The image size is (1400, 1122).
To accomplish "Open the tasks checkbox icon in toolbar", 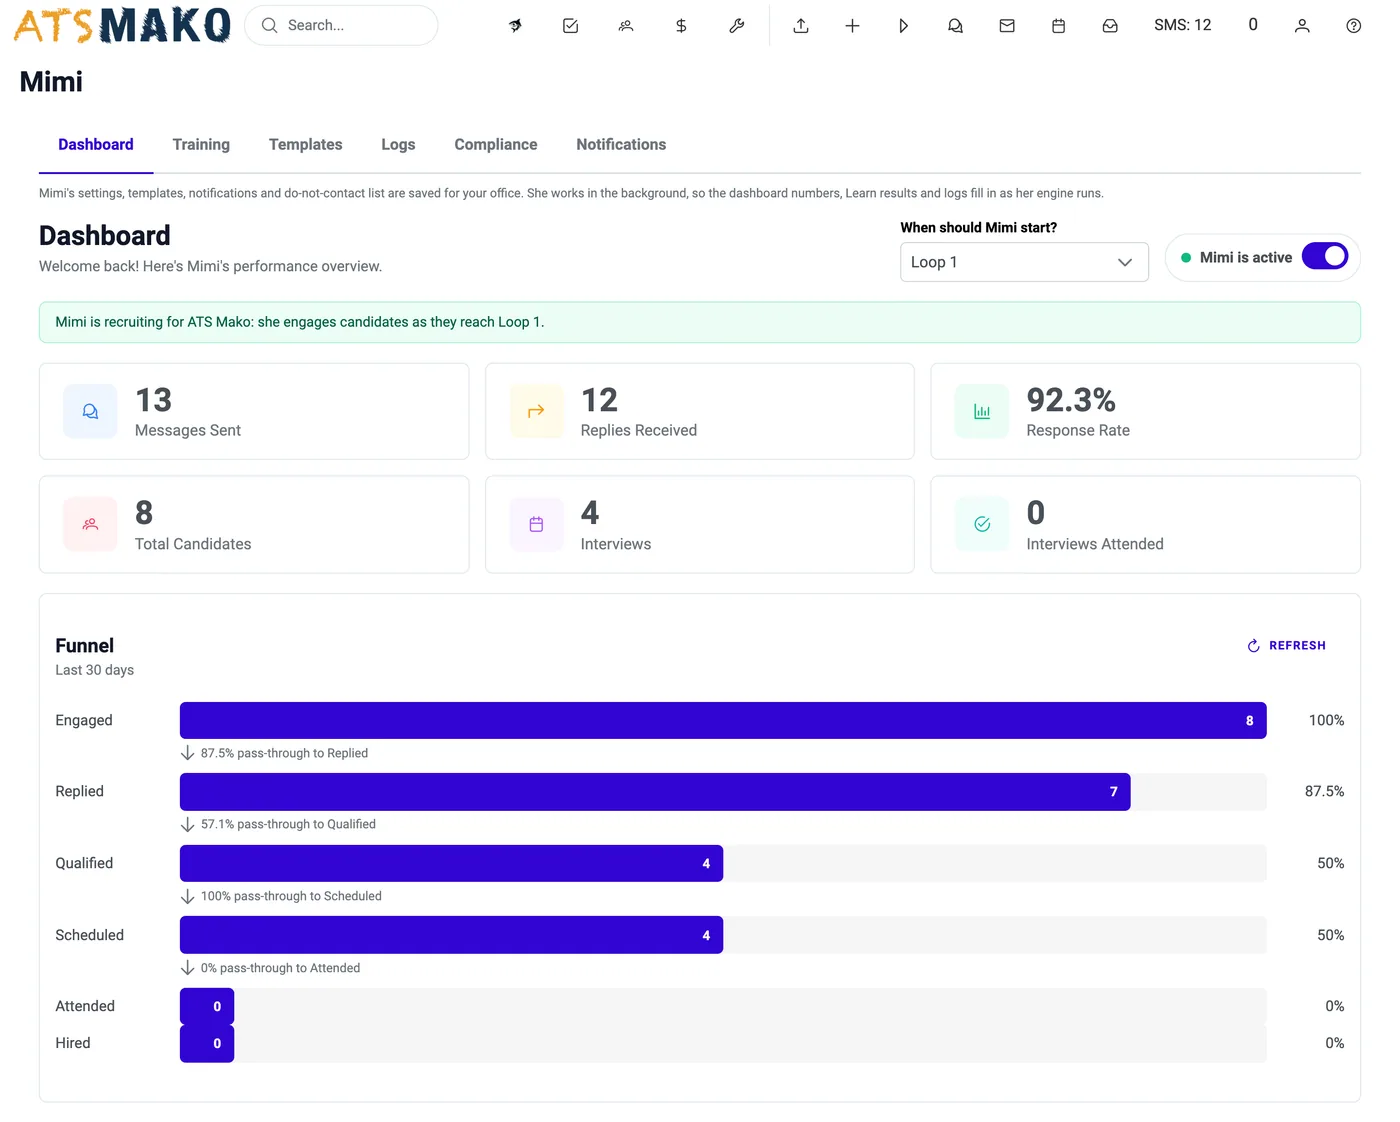I will tap(571, 26).
